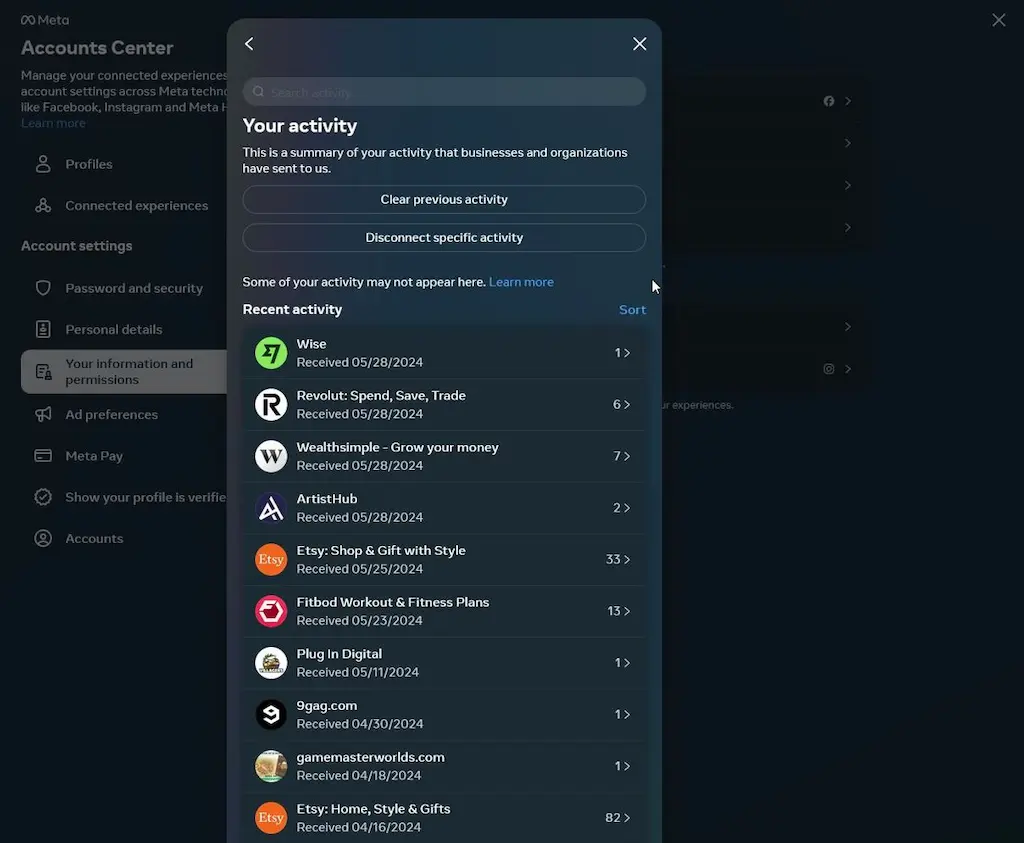Click the Wealthsimple logo icon
This screenshot has height=843, width=1024.
[x=271, y=456]
